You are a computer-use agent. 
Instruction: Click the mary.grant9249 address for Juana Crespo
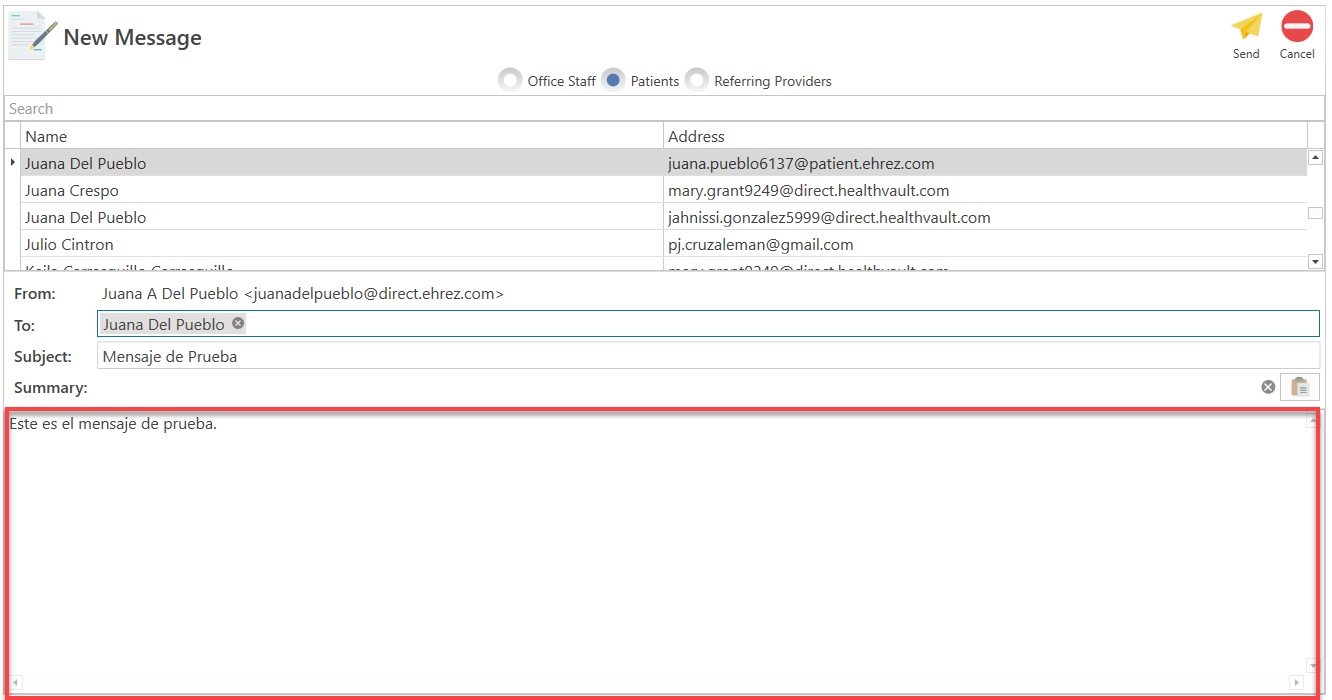(808, 190)
